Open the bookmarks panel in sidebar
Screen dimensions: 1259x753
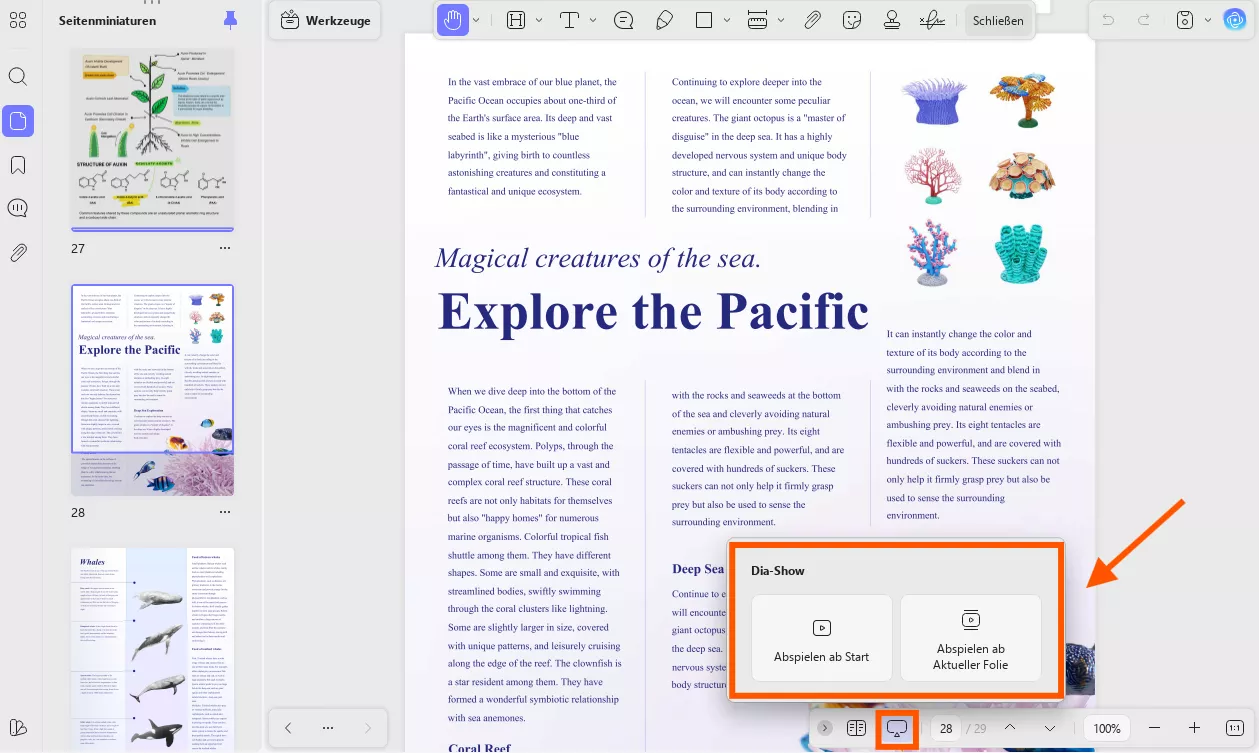tap(18, 165)
